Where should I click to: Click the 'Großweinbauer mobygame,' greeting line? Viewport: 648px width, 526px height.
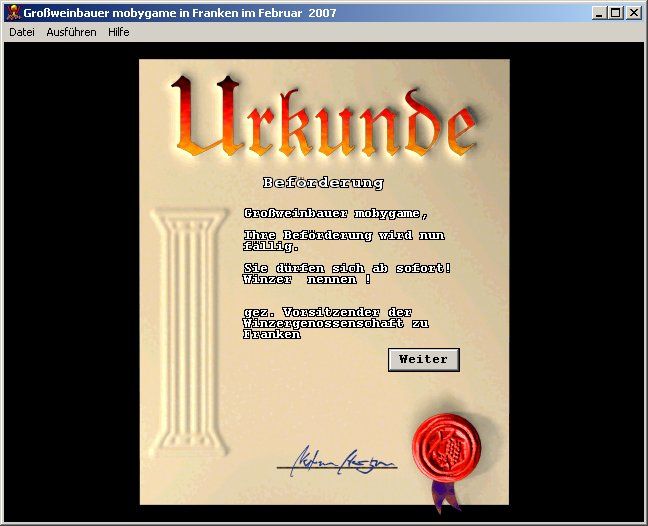[336, 213]
